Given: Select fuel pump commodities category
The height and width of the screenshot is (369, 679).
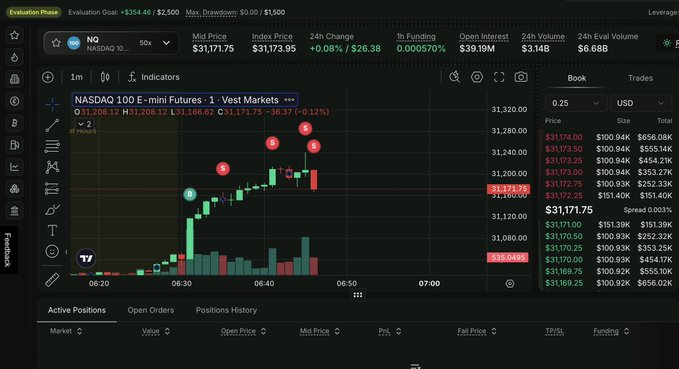Looking at the screenshot, I should point(14,145).
